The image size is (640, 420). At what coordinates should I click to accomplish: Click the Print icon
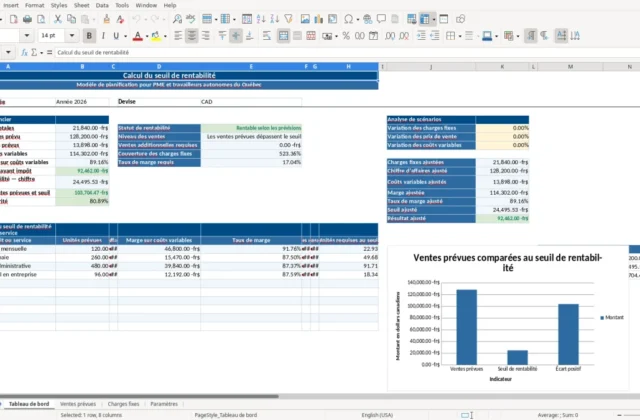(x=27, y=19)
